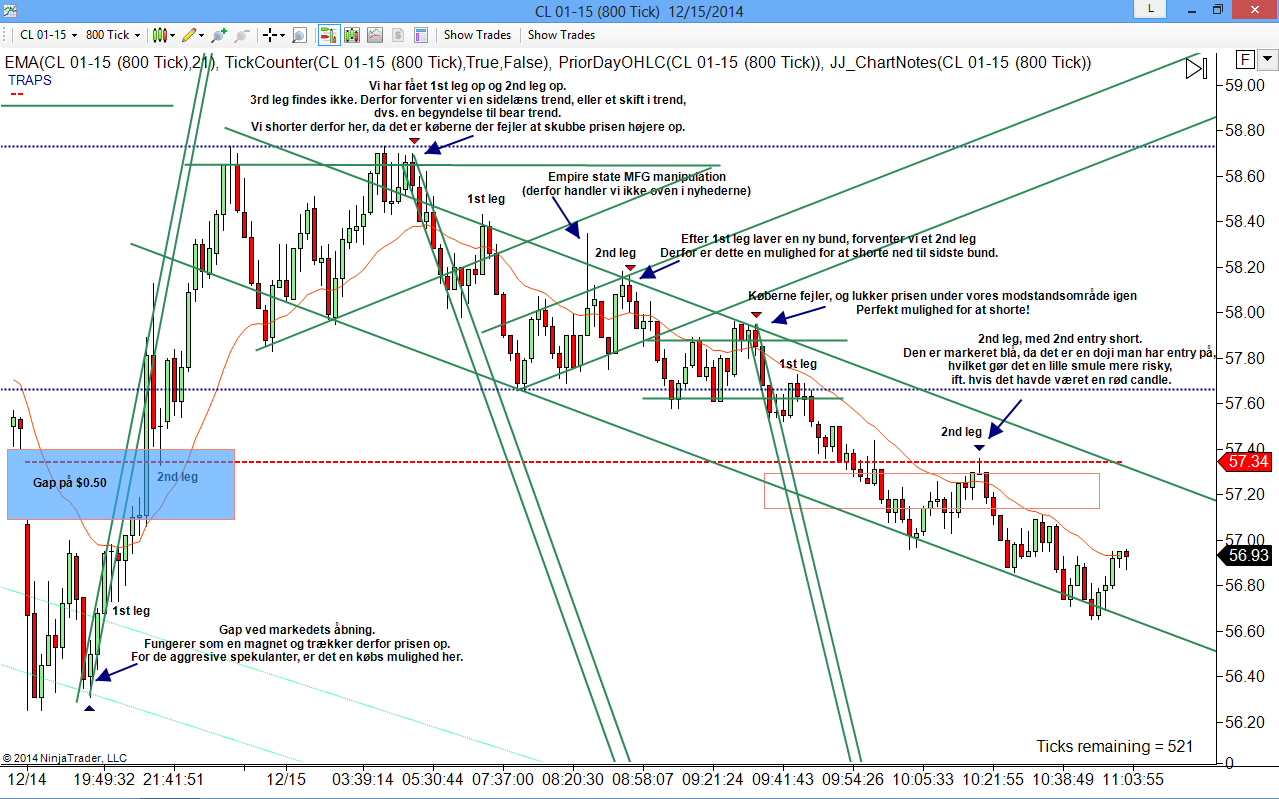Open the CL 01-15 instrument dropdown
Screen dimensions: 1279x799
point(47,35)
